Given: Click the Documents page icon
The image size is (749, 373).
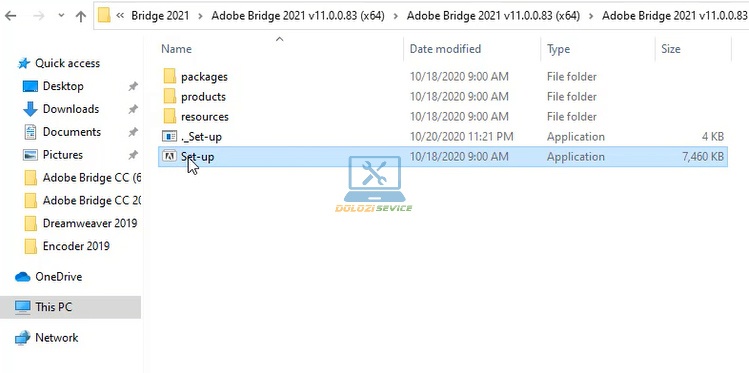Looking at the screenshot, I should 30,132.
